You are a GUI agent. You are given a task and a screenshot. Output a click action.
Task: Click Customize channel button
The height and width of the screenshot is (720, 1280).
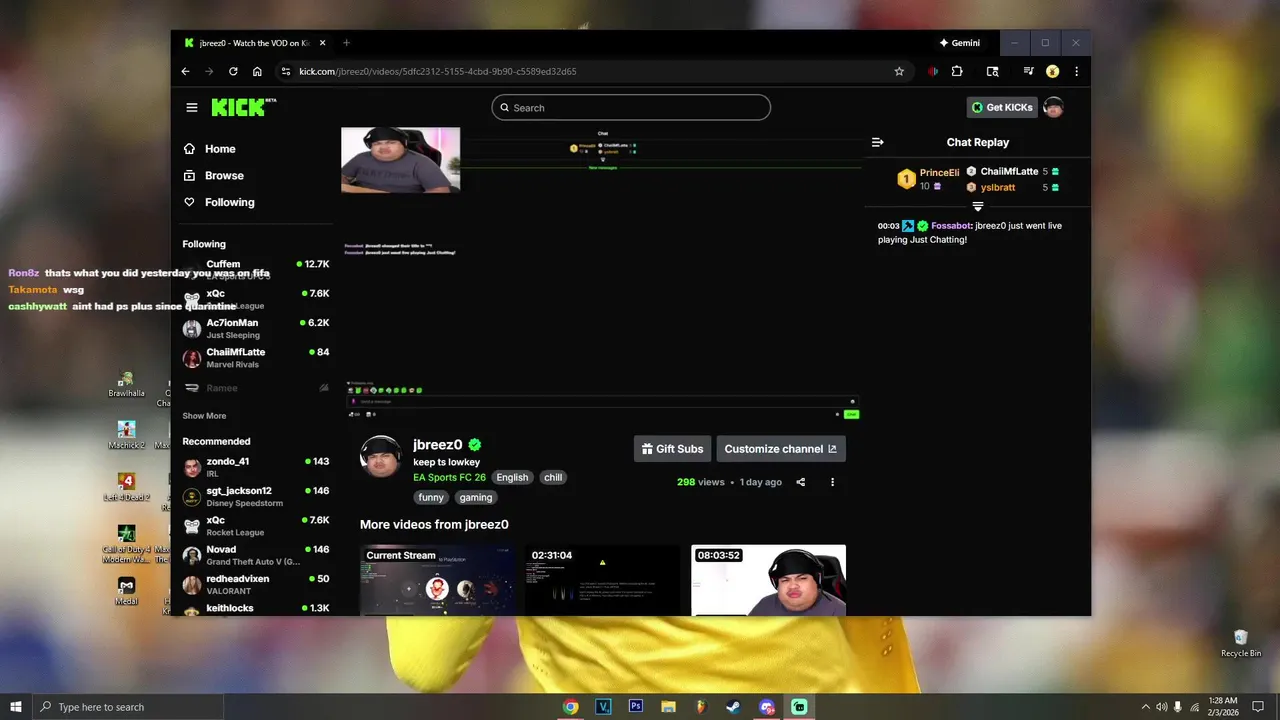781,449
